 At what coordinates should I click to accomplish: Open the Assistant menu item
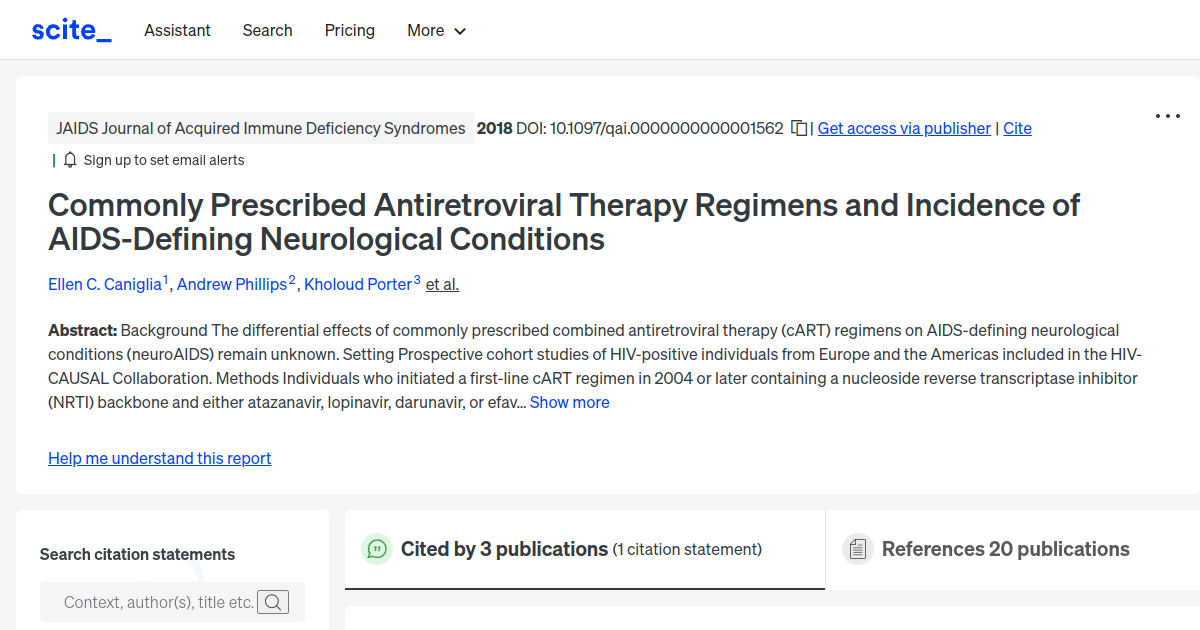coord(177,30)
